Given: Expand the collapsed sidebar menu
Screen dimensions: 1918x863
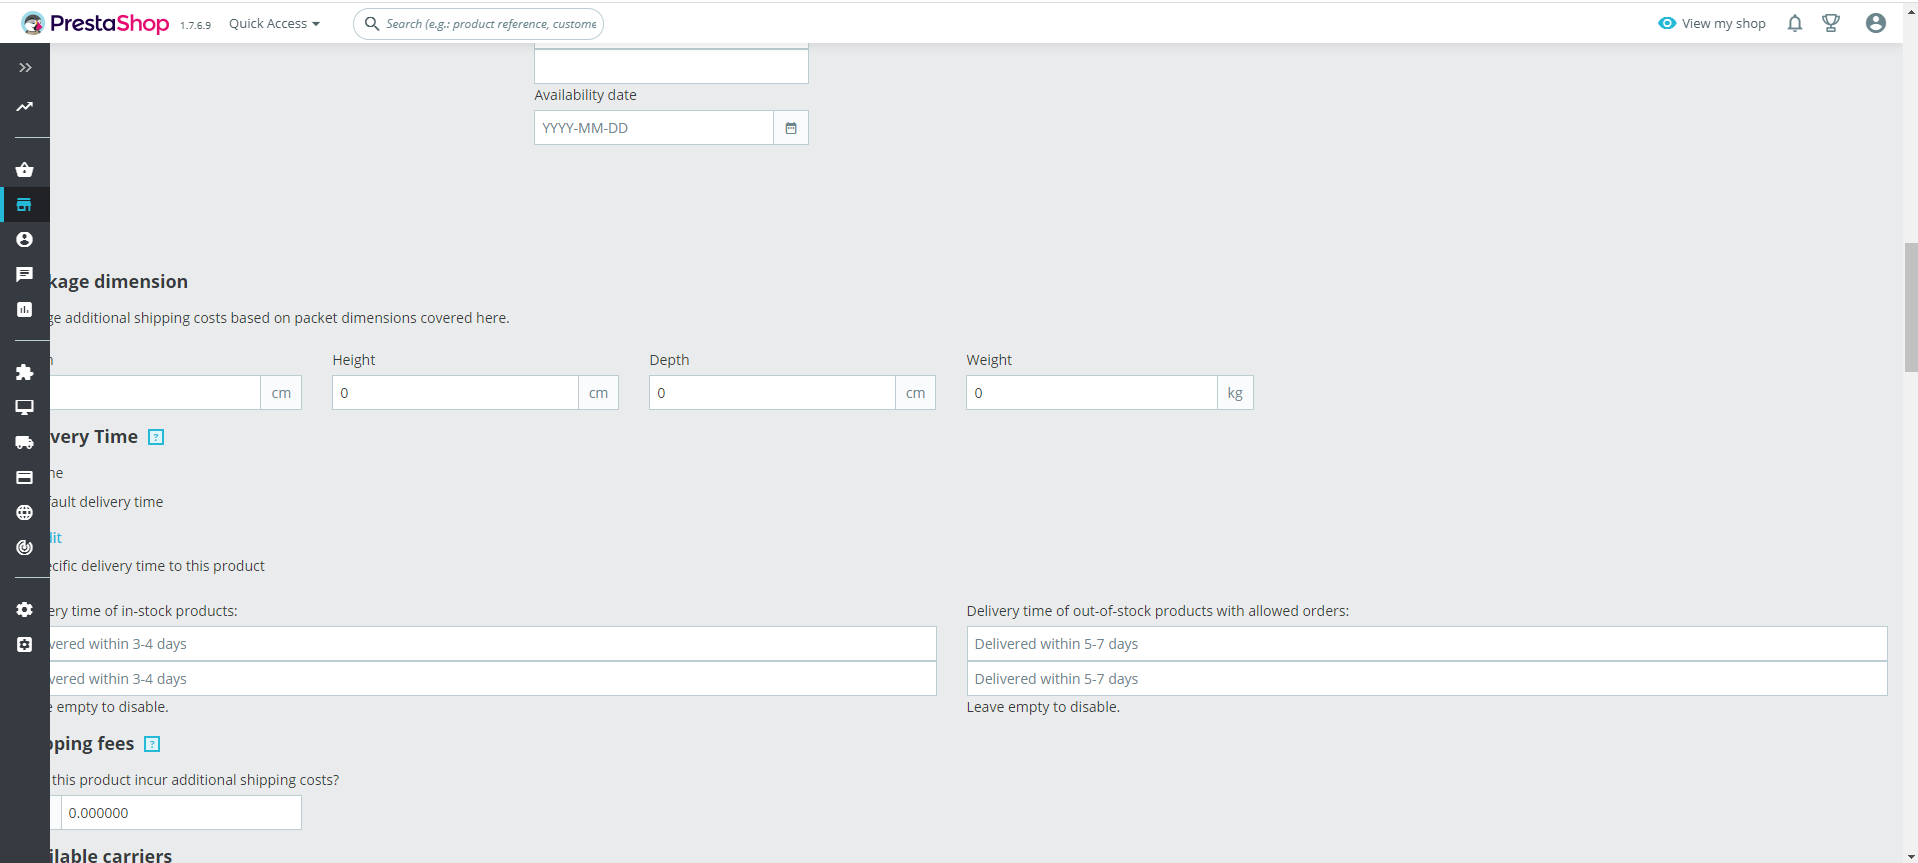Looking at the screenshot, I should point(25,68).
